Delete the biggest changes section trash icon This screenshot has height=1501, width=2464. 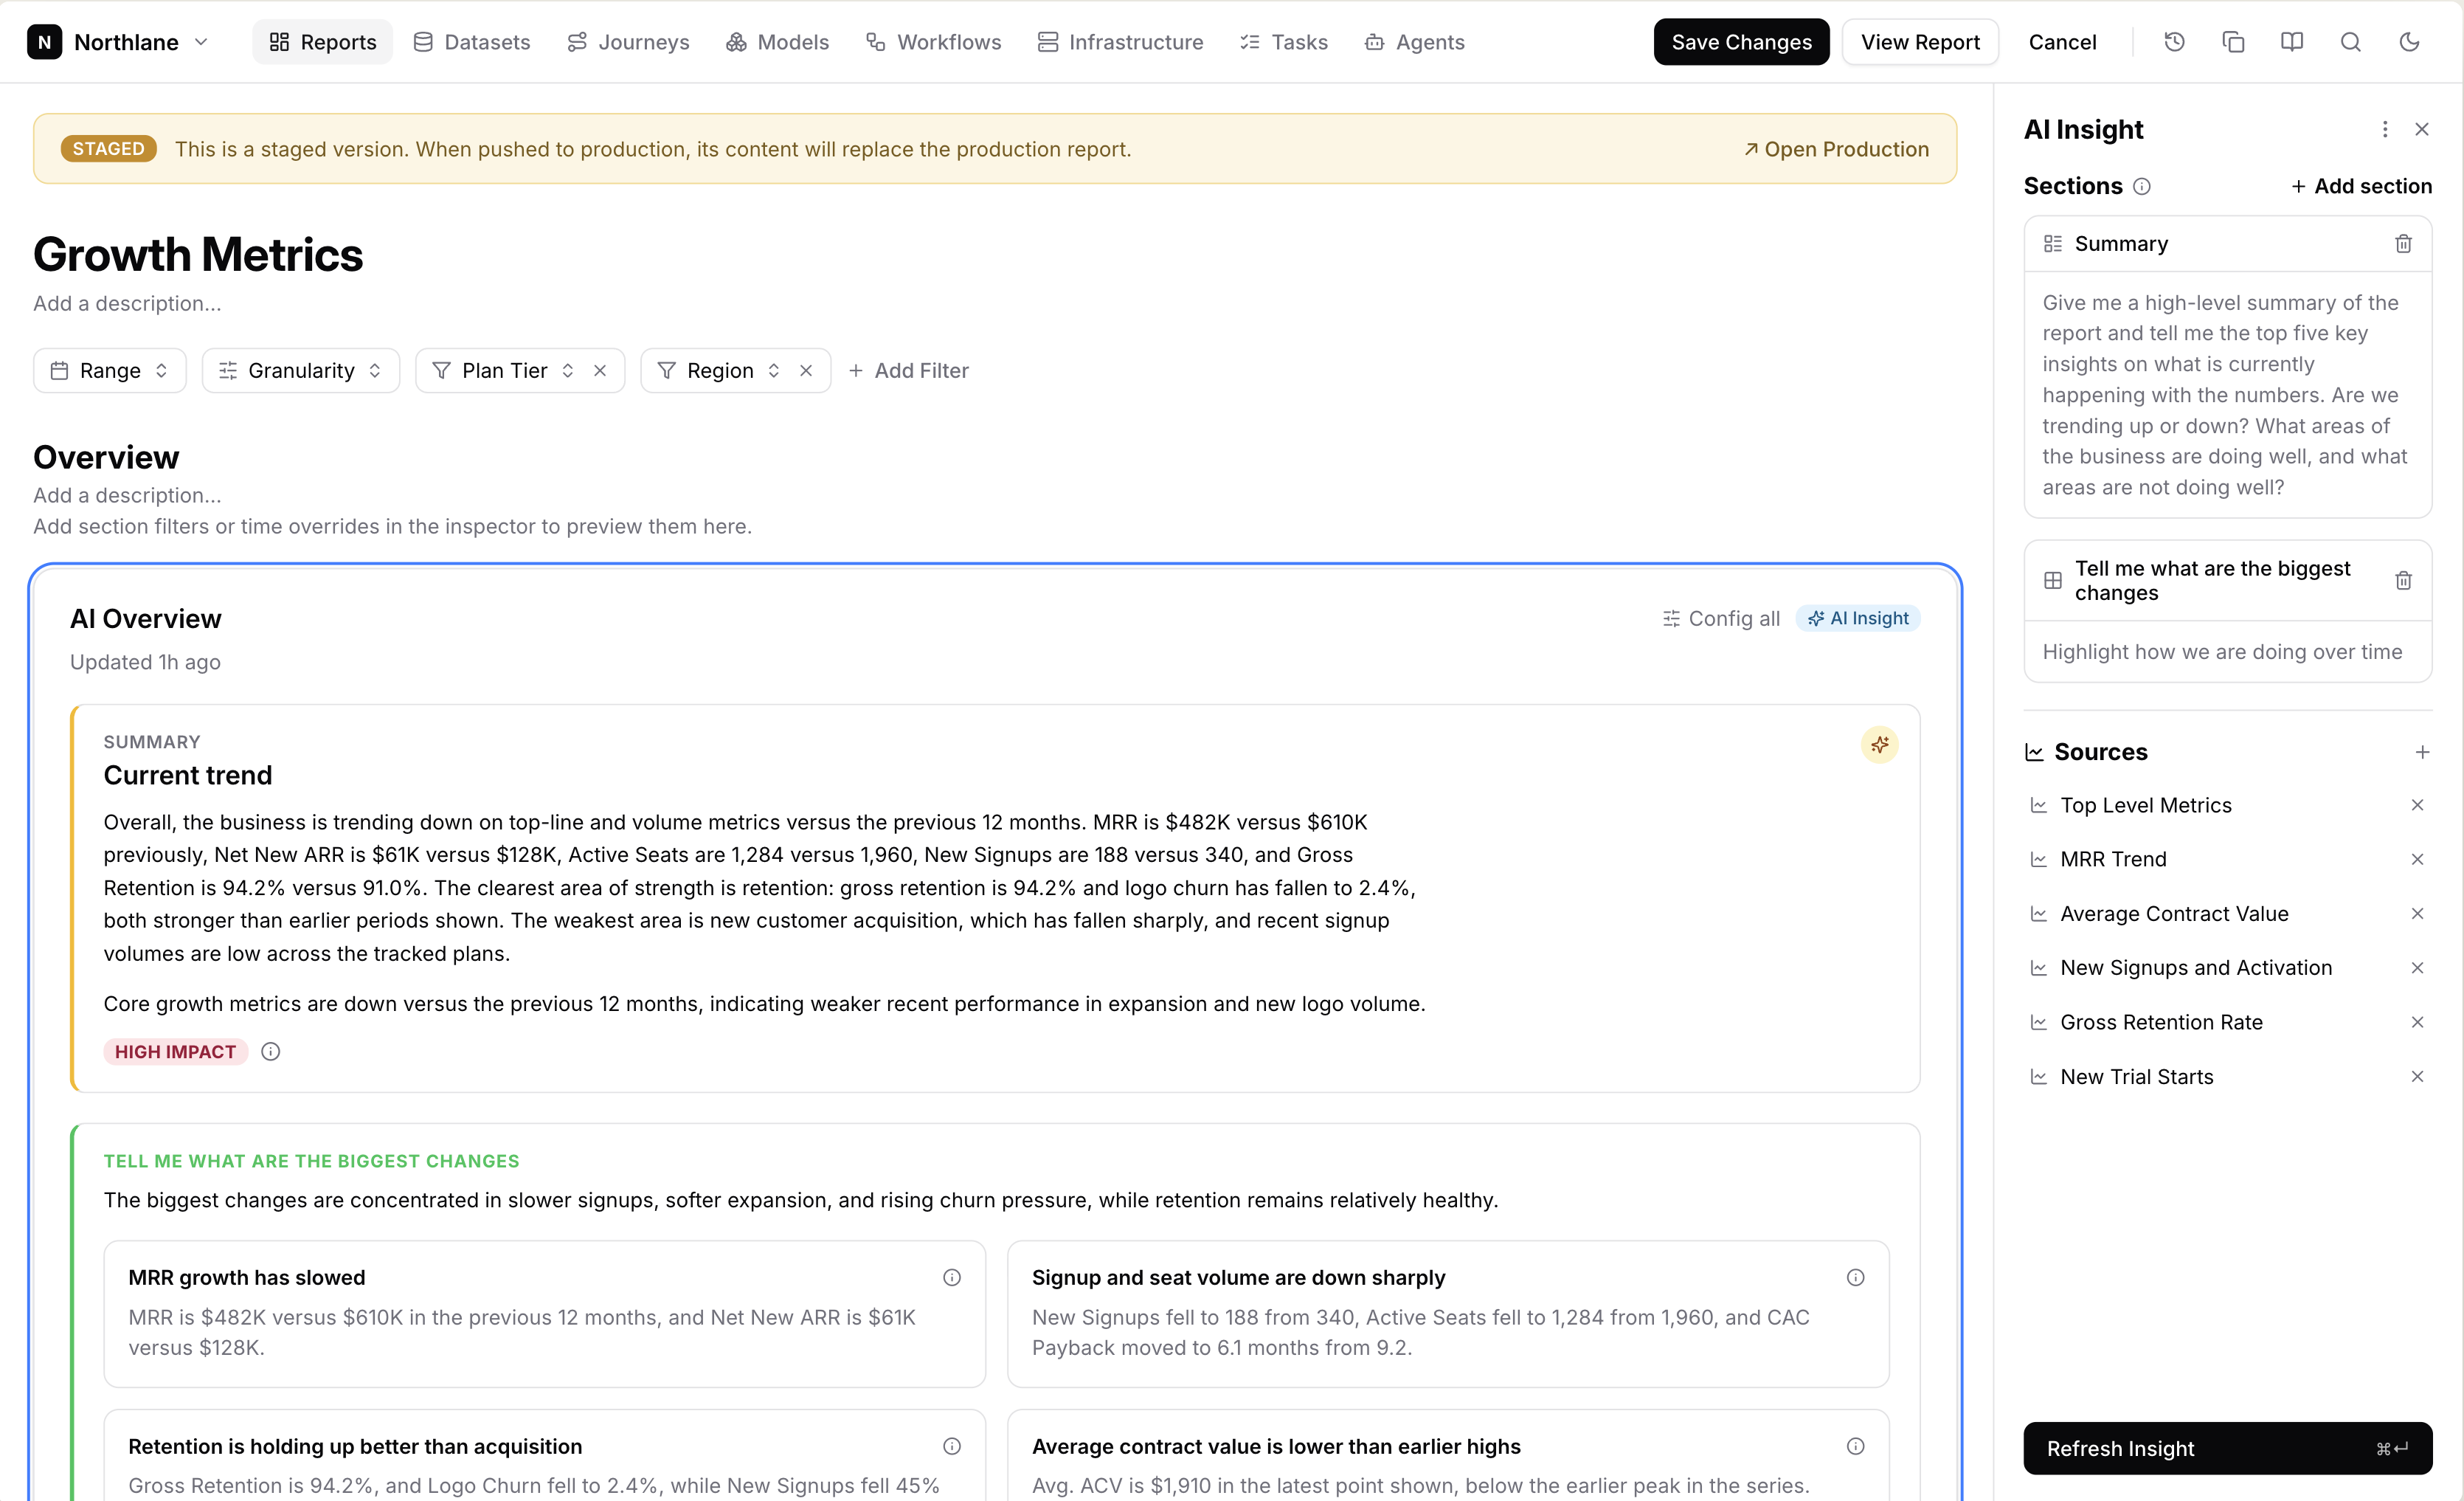2403,580
